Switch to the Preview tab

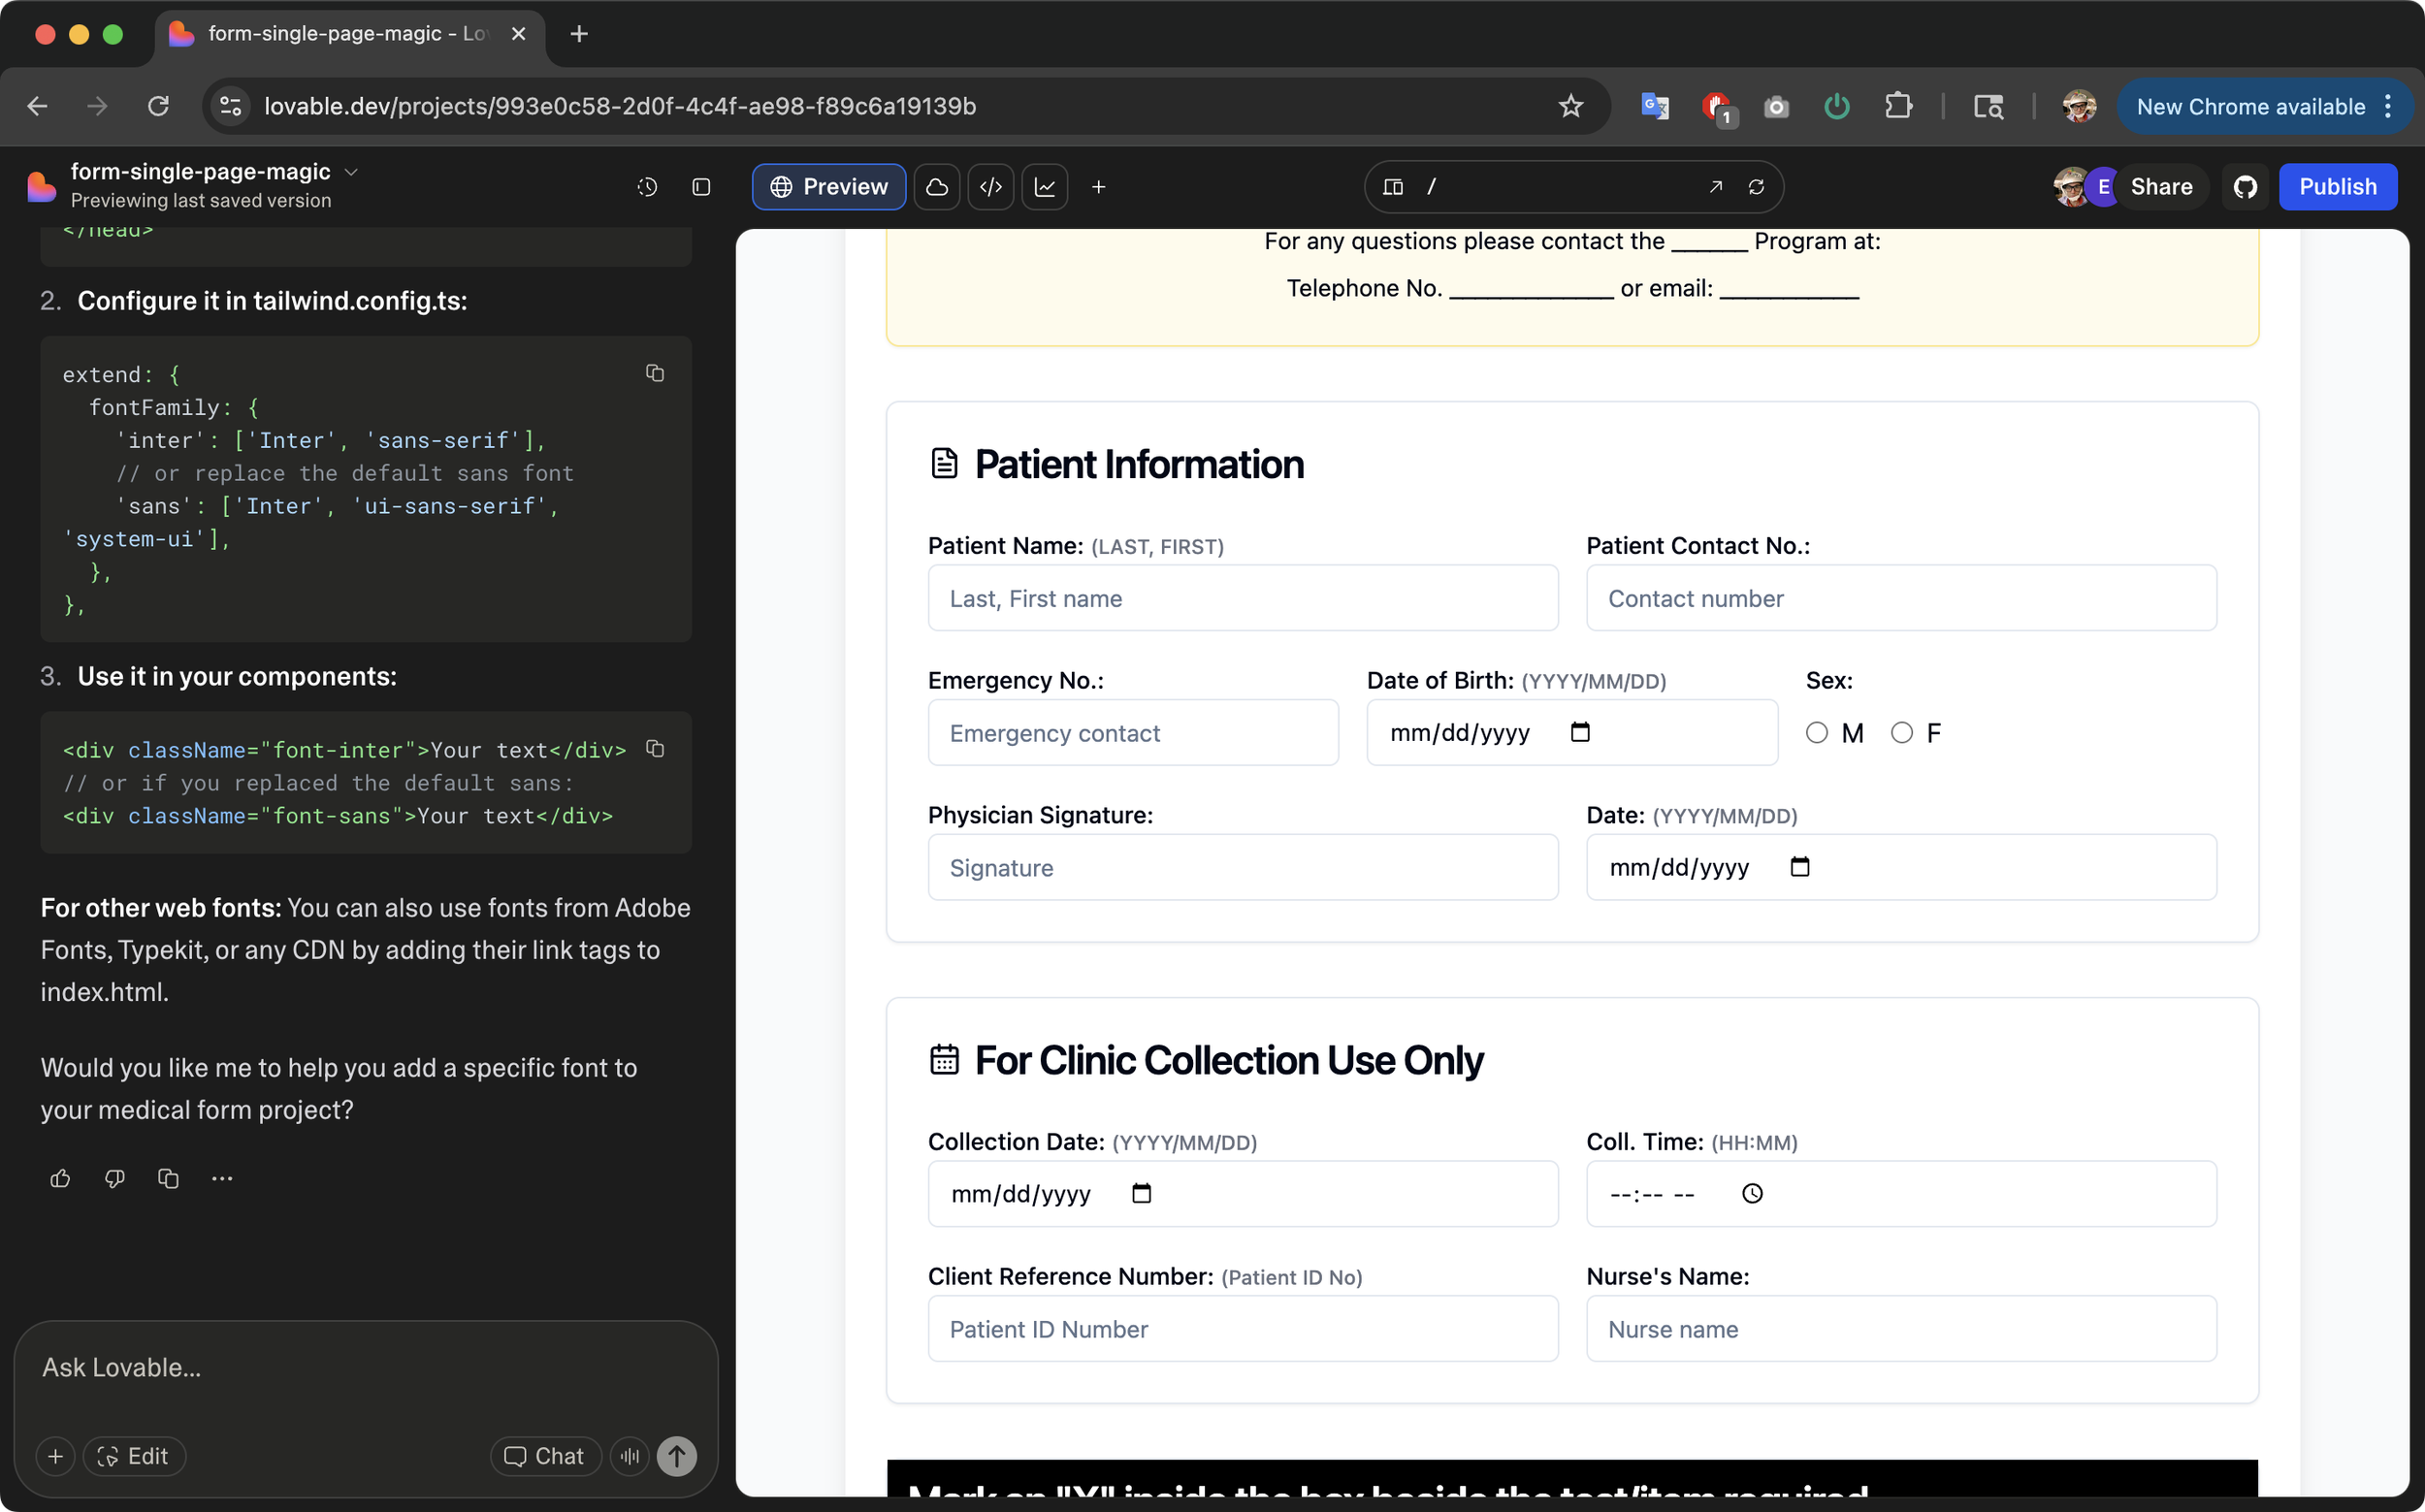(x=829, y=187)
